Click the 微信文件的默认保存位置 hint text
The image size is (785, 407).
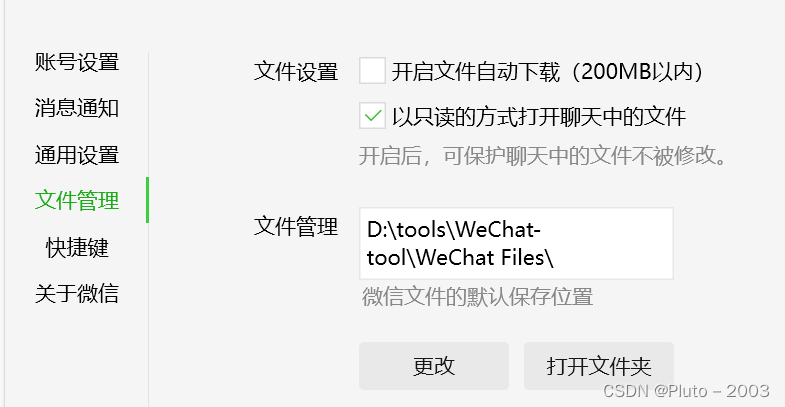(x=477, y=296)
